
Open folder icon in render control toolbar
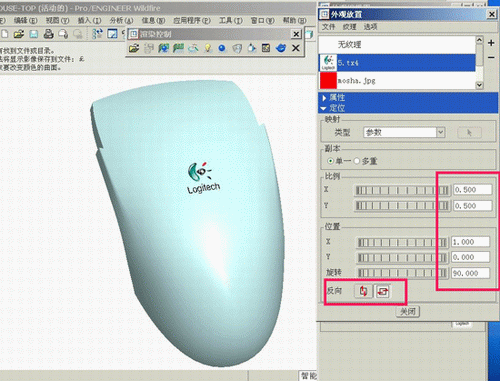(x=134, y=48)
